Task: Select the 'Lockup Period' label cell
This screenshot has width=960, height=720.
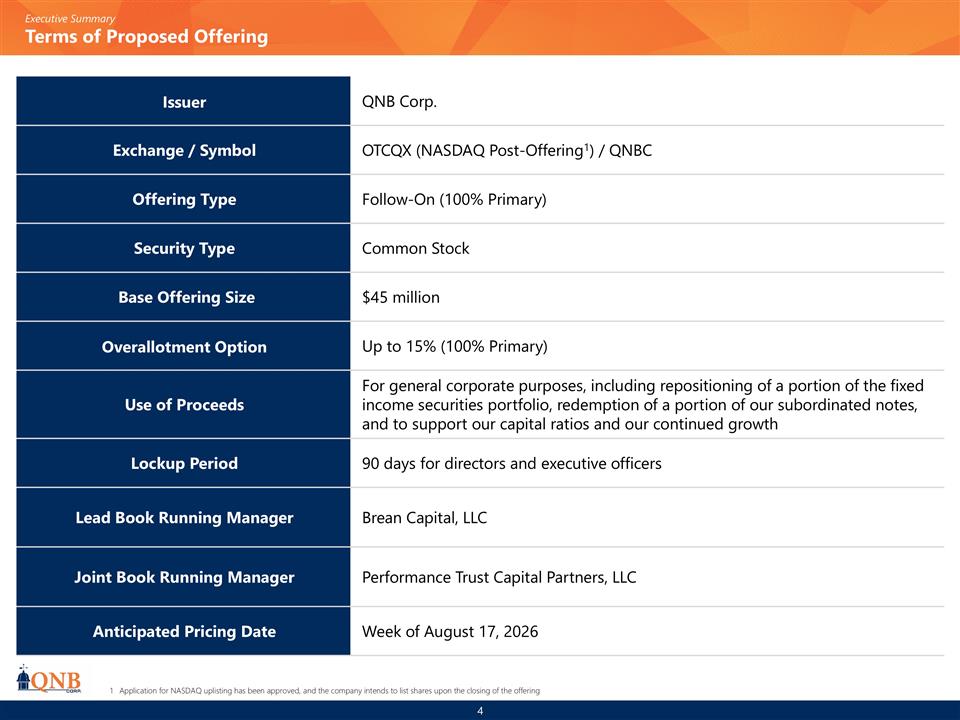Action: (x=183, y=463)
